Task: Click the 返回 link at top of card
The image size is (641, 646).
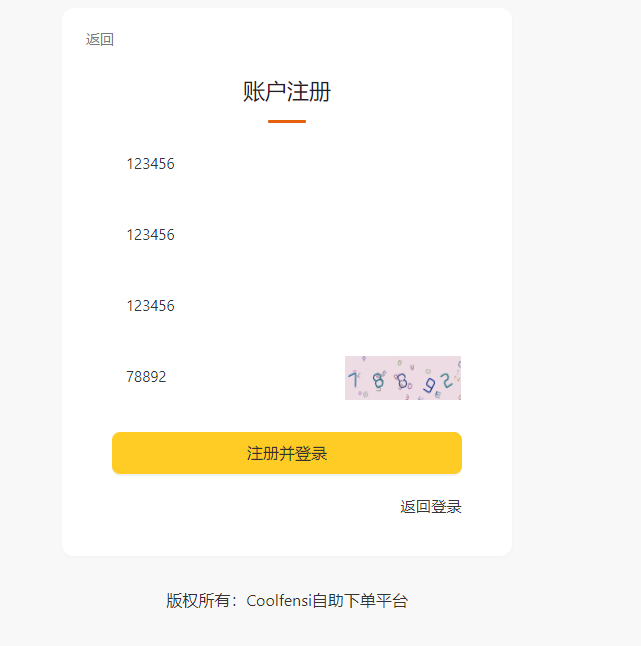Action: click(x=99, y=40)
